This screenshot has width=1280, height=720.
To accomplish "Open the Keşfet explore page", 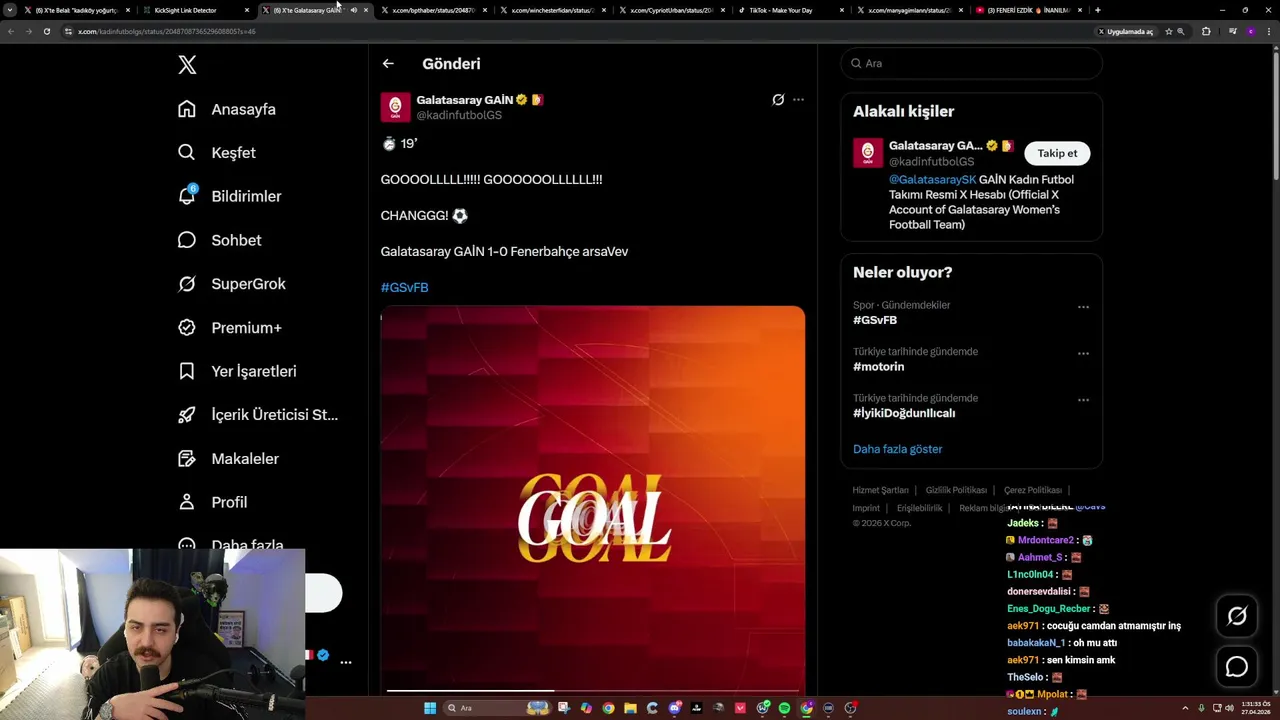I will pos(217,153).
